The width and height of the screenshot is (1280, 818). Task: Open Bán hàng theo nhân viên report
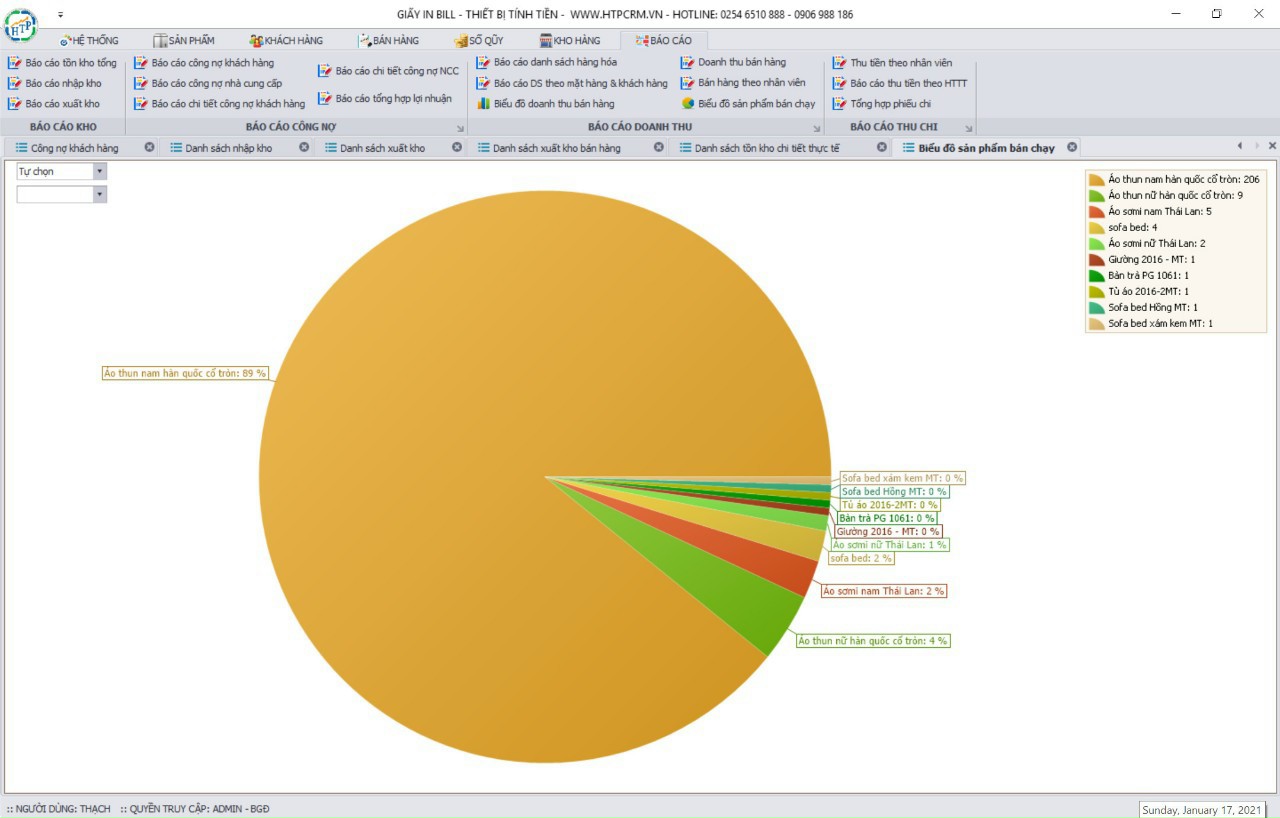point(743,83)
